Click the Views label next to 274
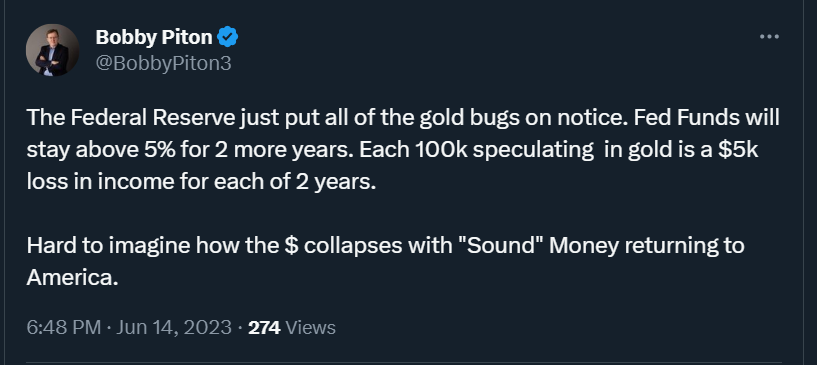This screenshot has height=365, width=817. point(311,328)
